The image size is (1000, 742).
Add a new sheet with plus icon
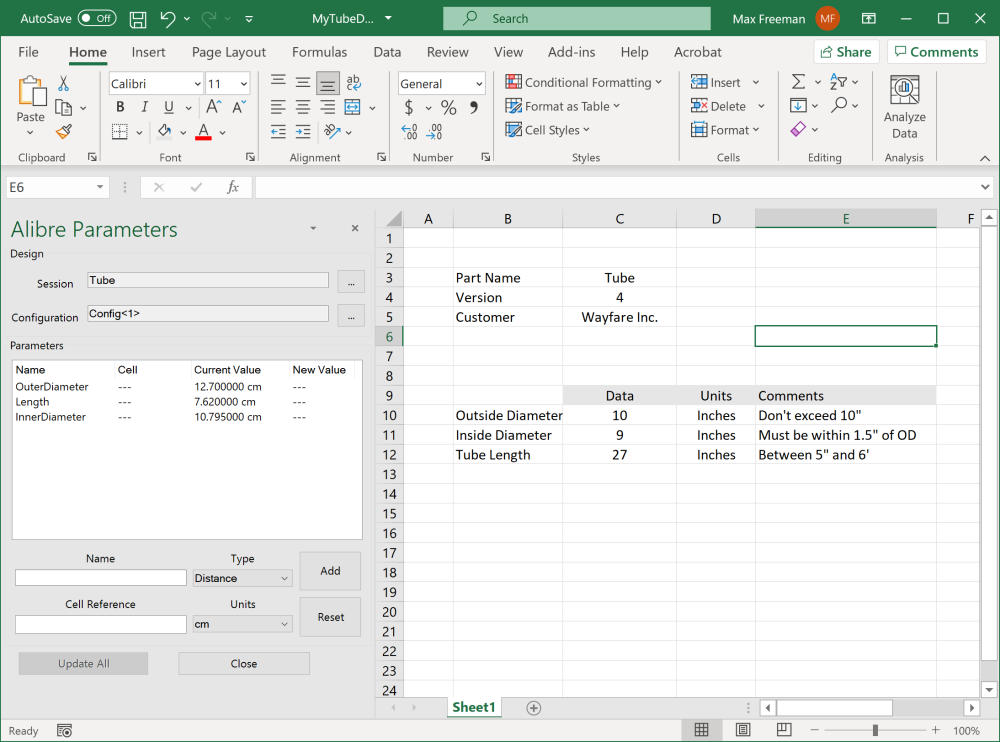pyautogui.click(x=534, y=708)
